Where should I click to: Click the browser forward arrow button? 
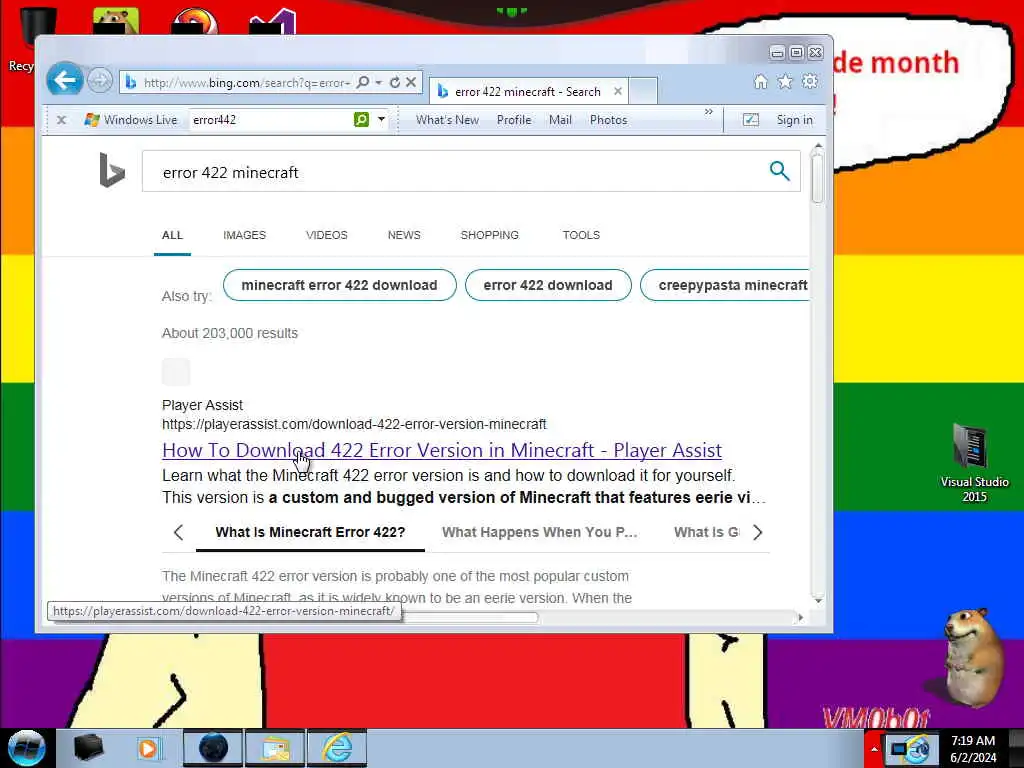[100, 81]
